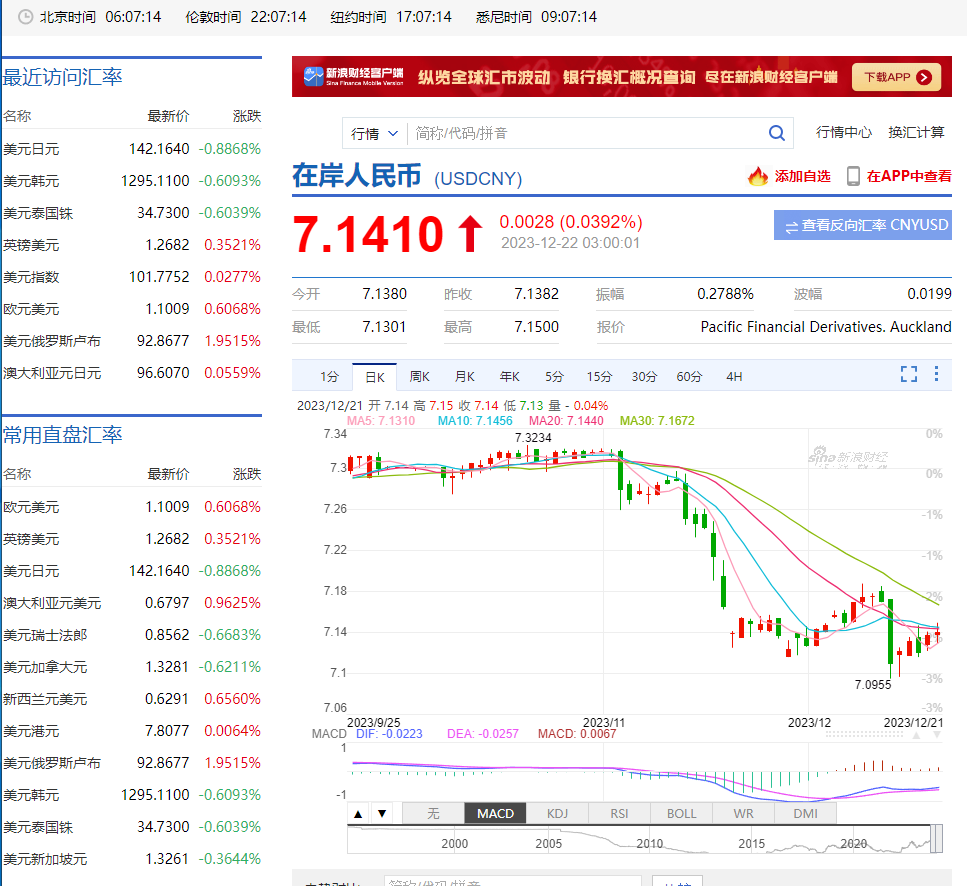Click the arrow icon on 下载APP button
Image resolution: width=967 pixels, height=886 pixels.
924,77
